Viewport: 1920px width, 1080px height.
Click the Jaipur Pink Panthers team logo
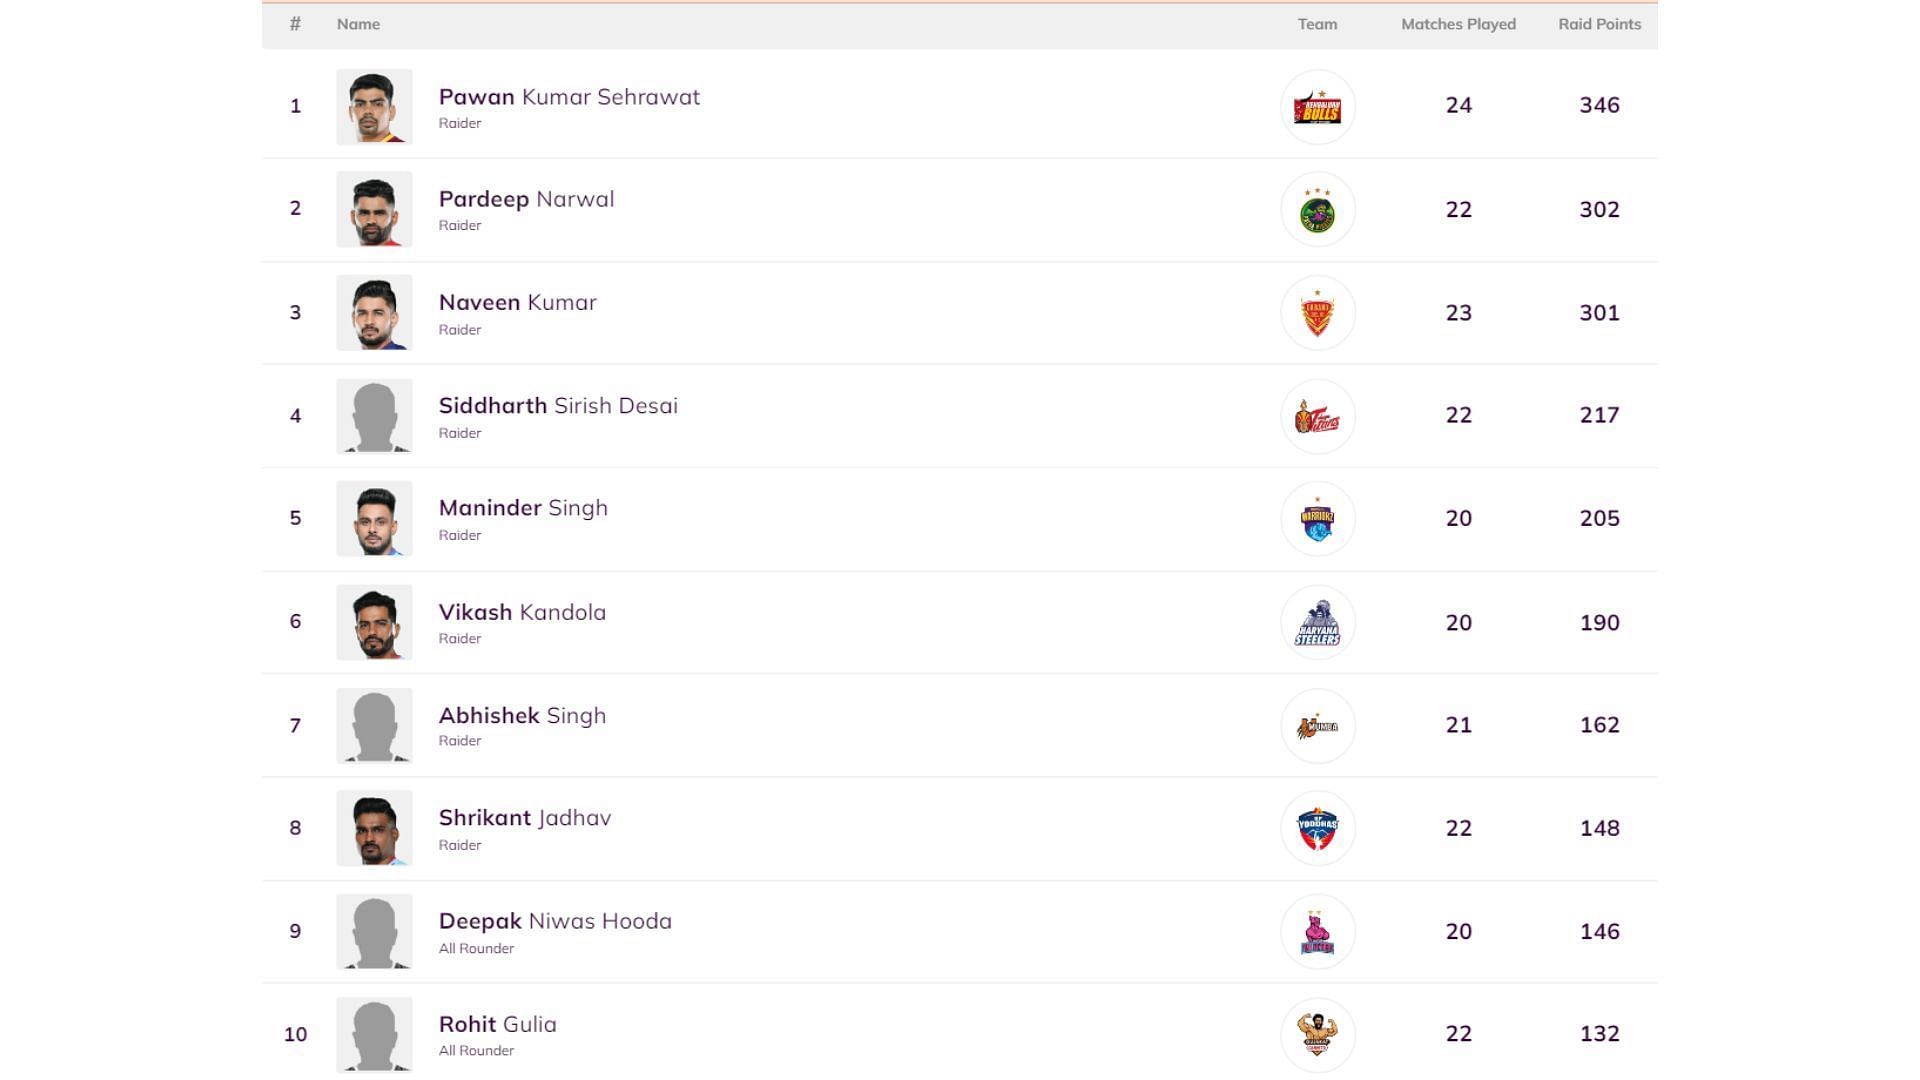pyautogui.click(x=1317, y=932)
